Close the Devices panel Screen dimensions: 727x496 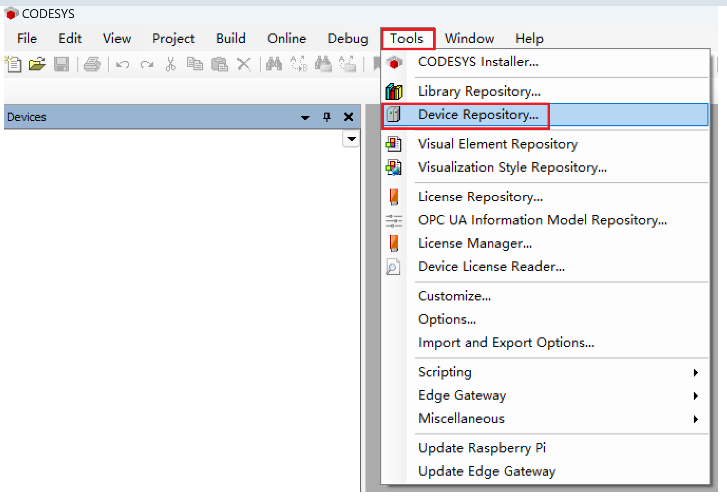pos(348,117)
